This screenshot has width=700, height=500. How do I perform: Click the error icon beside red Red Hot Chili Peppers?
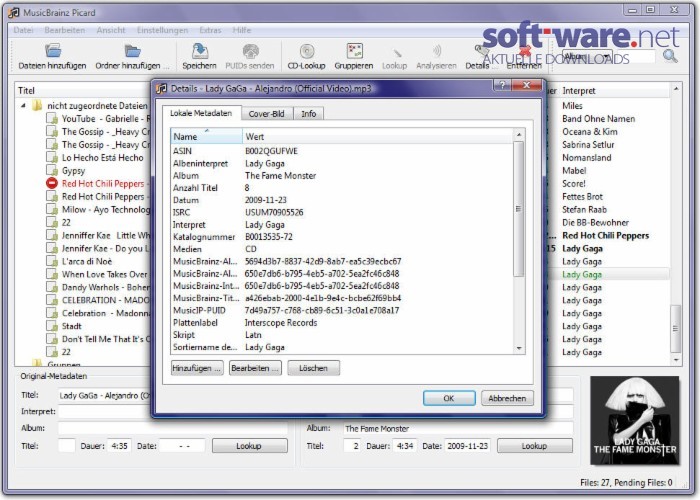[52, 183]
